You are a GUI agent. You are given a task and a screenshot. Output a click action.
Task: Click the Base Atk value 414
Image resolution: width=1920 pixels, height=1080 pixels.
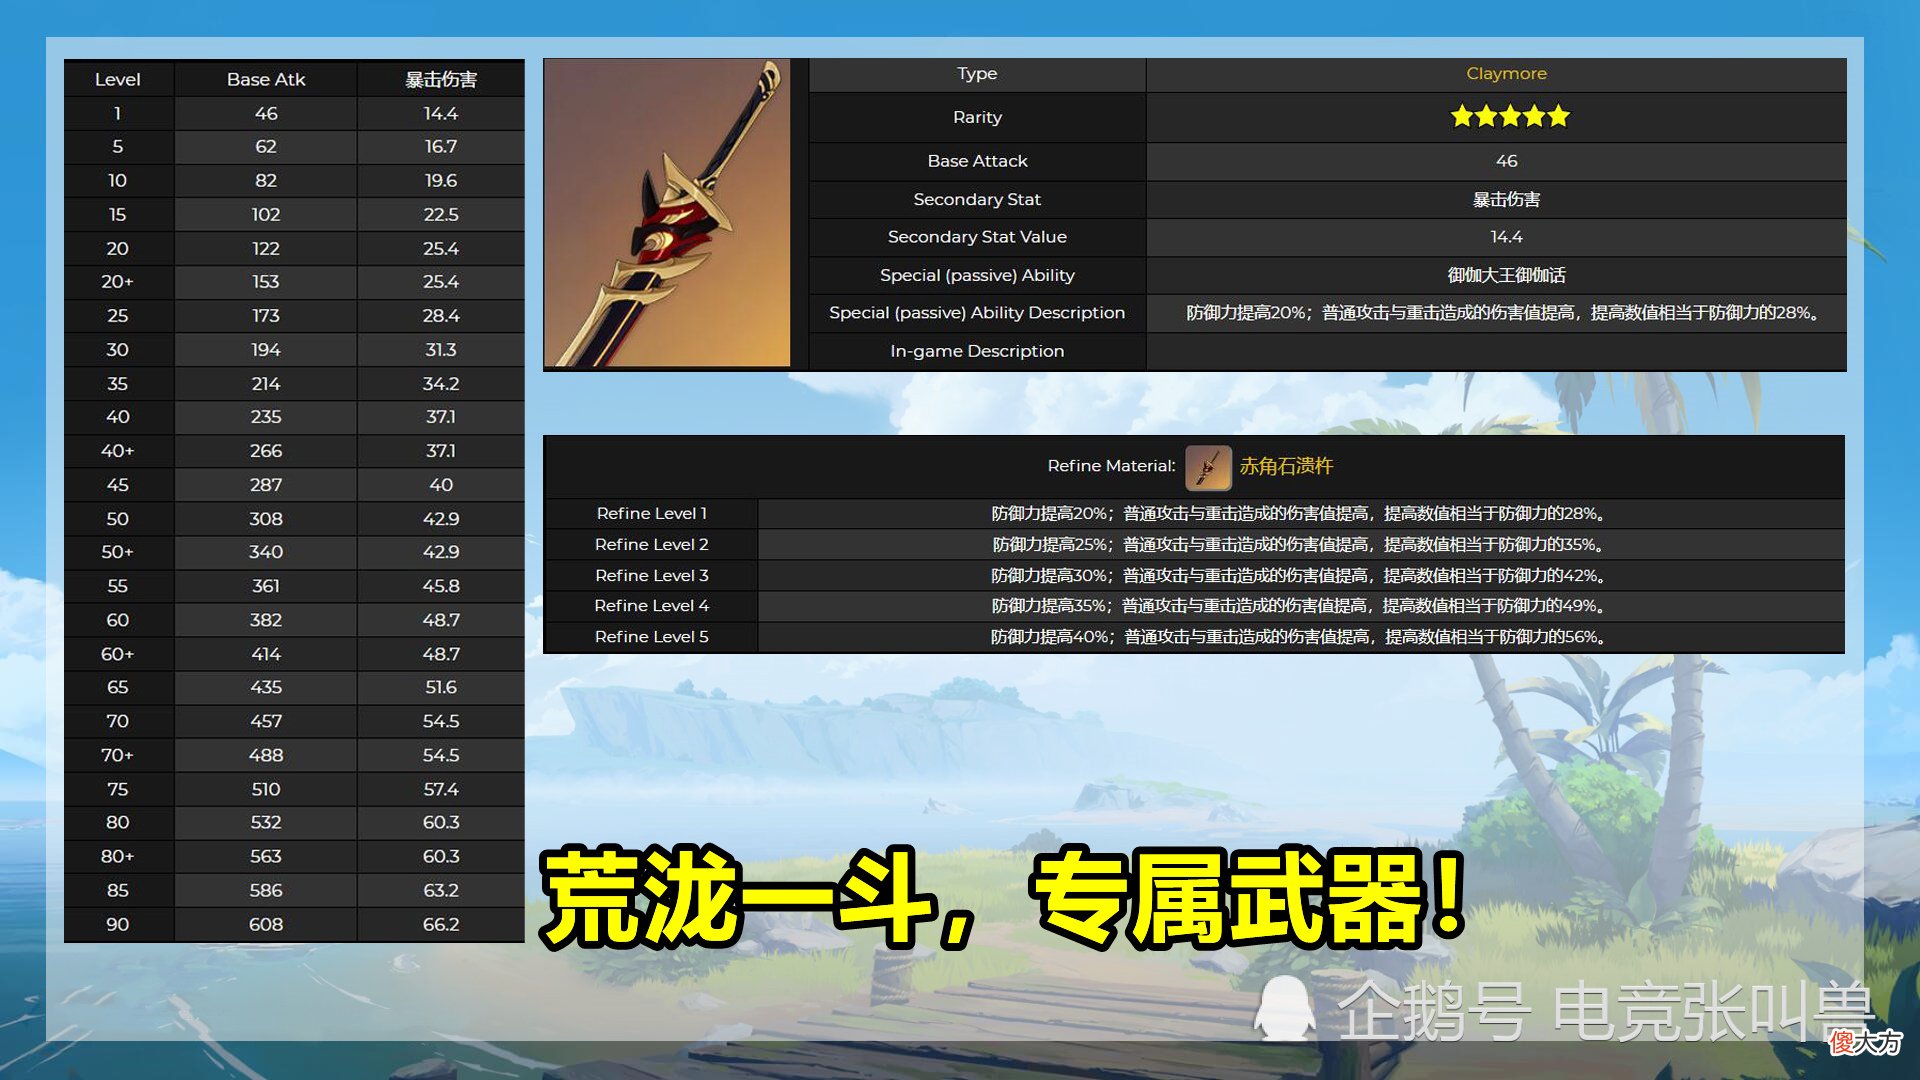tap(266, 654)
